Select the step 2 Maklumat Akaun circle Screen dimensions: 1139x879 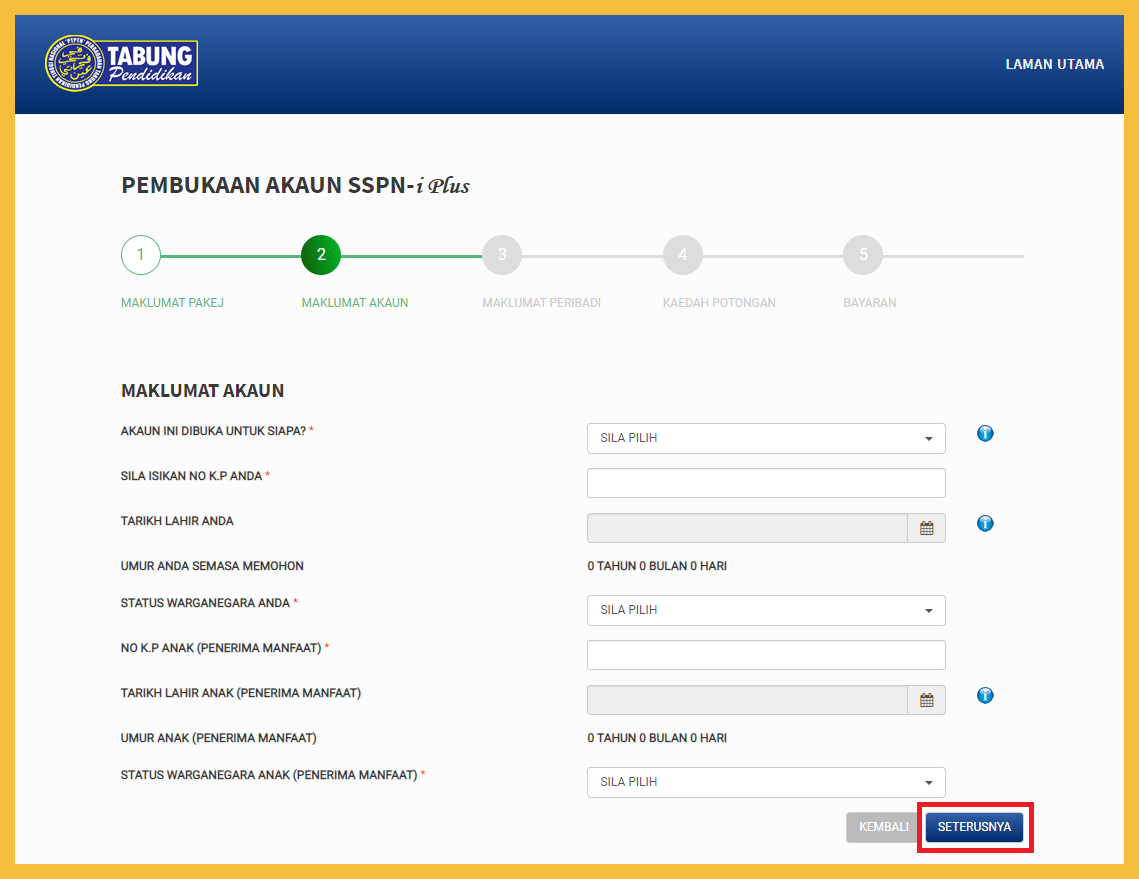click(x=321, y=255)
